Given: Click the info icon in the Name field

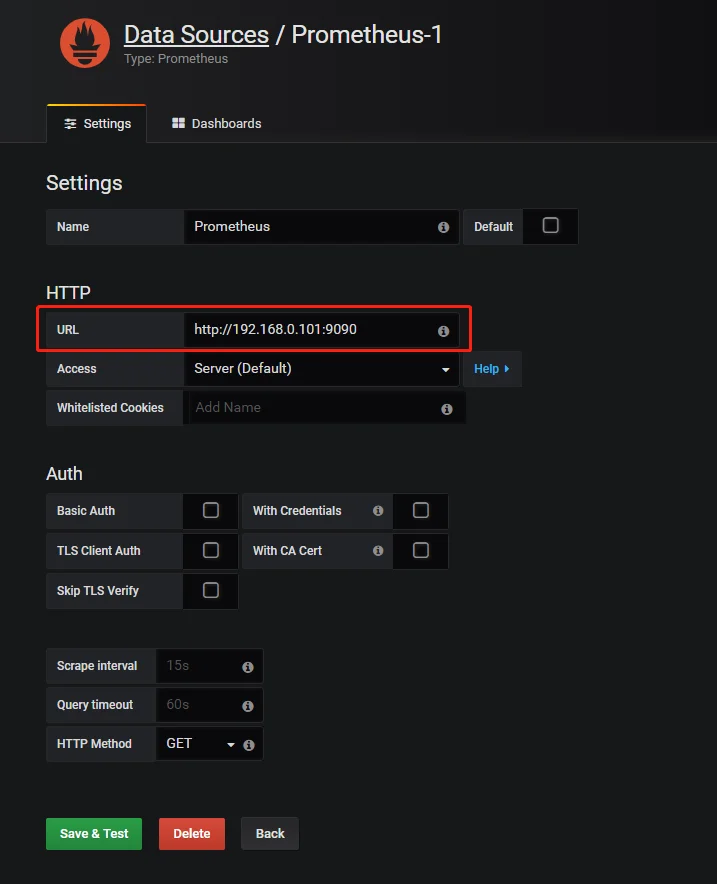Looking at the screenshot, I should pyautogui.click(x=444, y=227).
